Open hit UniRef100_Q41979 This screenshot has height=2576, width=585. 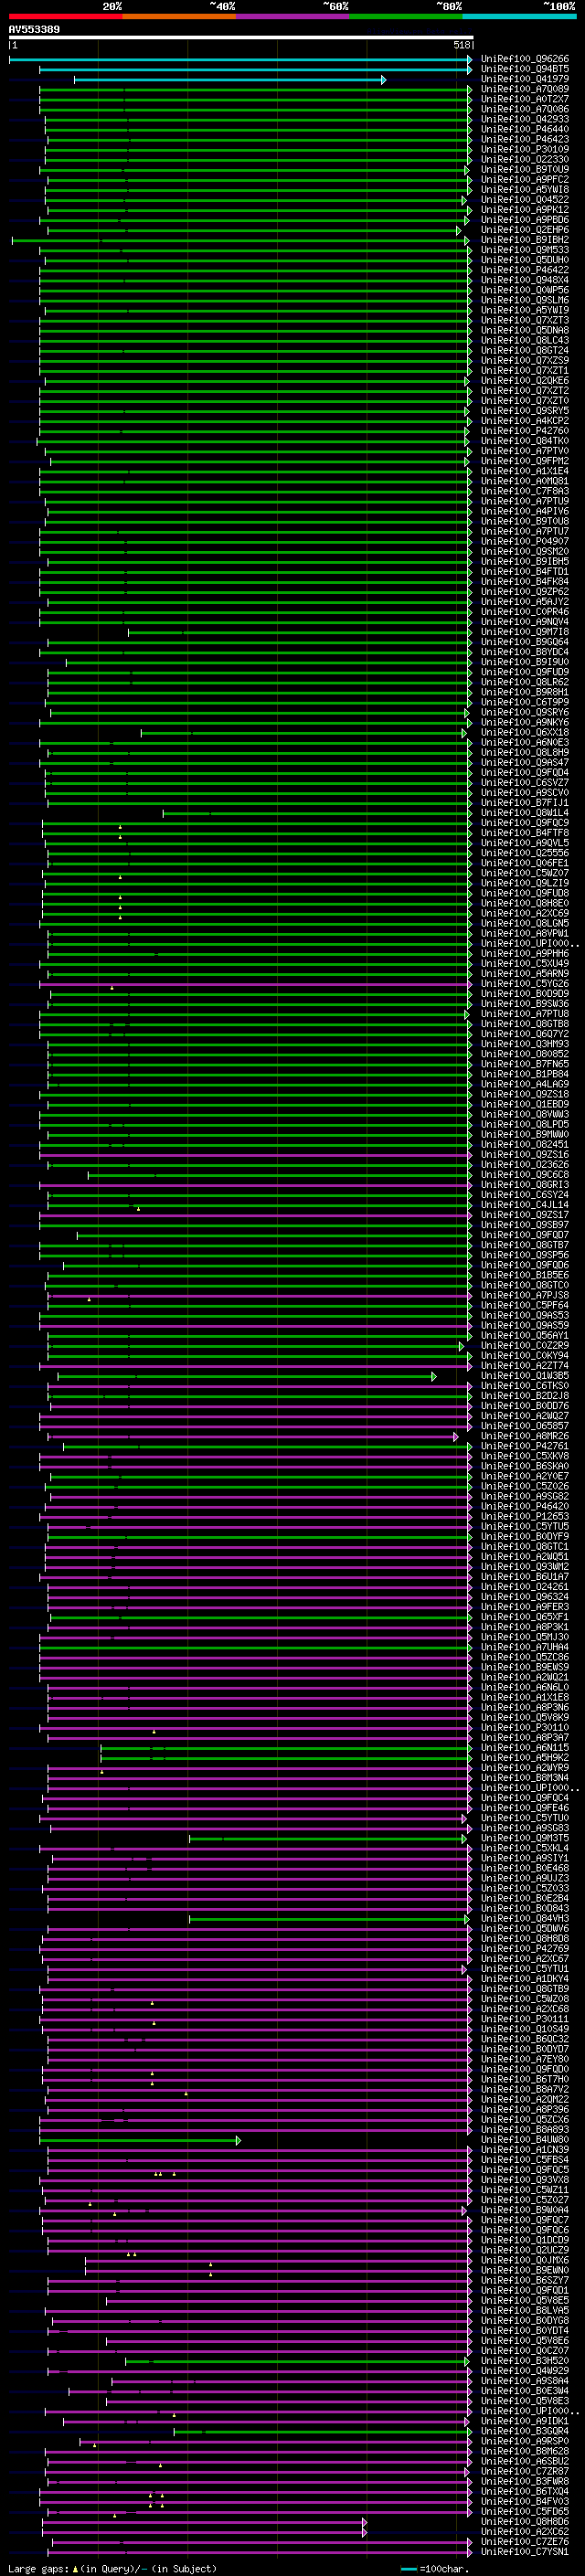click(525, 79)
